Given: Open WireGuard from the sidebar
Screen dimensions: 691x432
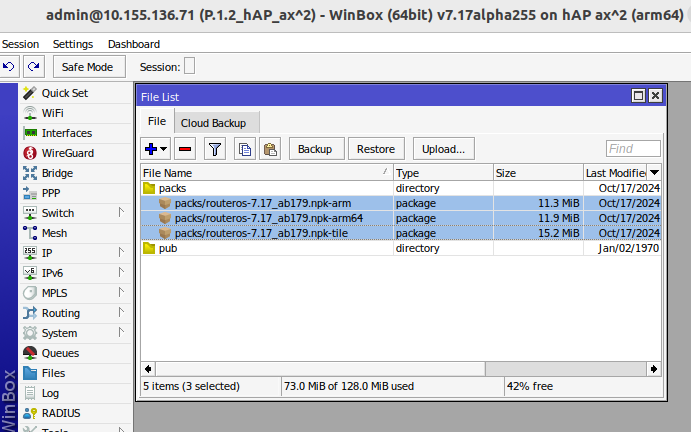Looking at the screenshot, I should click(67, 153).
